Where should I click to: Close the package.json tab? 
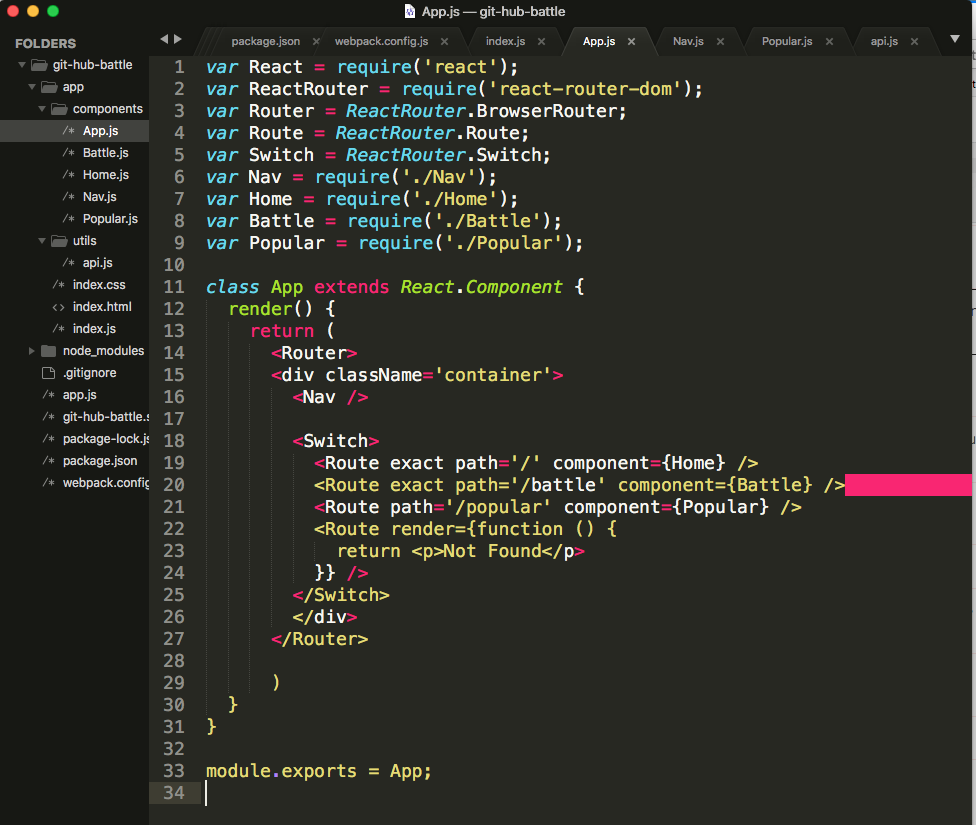(316, 41)
